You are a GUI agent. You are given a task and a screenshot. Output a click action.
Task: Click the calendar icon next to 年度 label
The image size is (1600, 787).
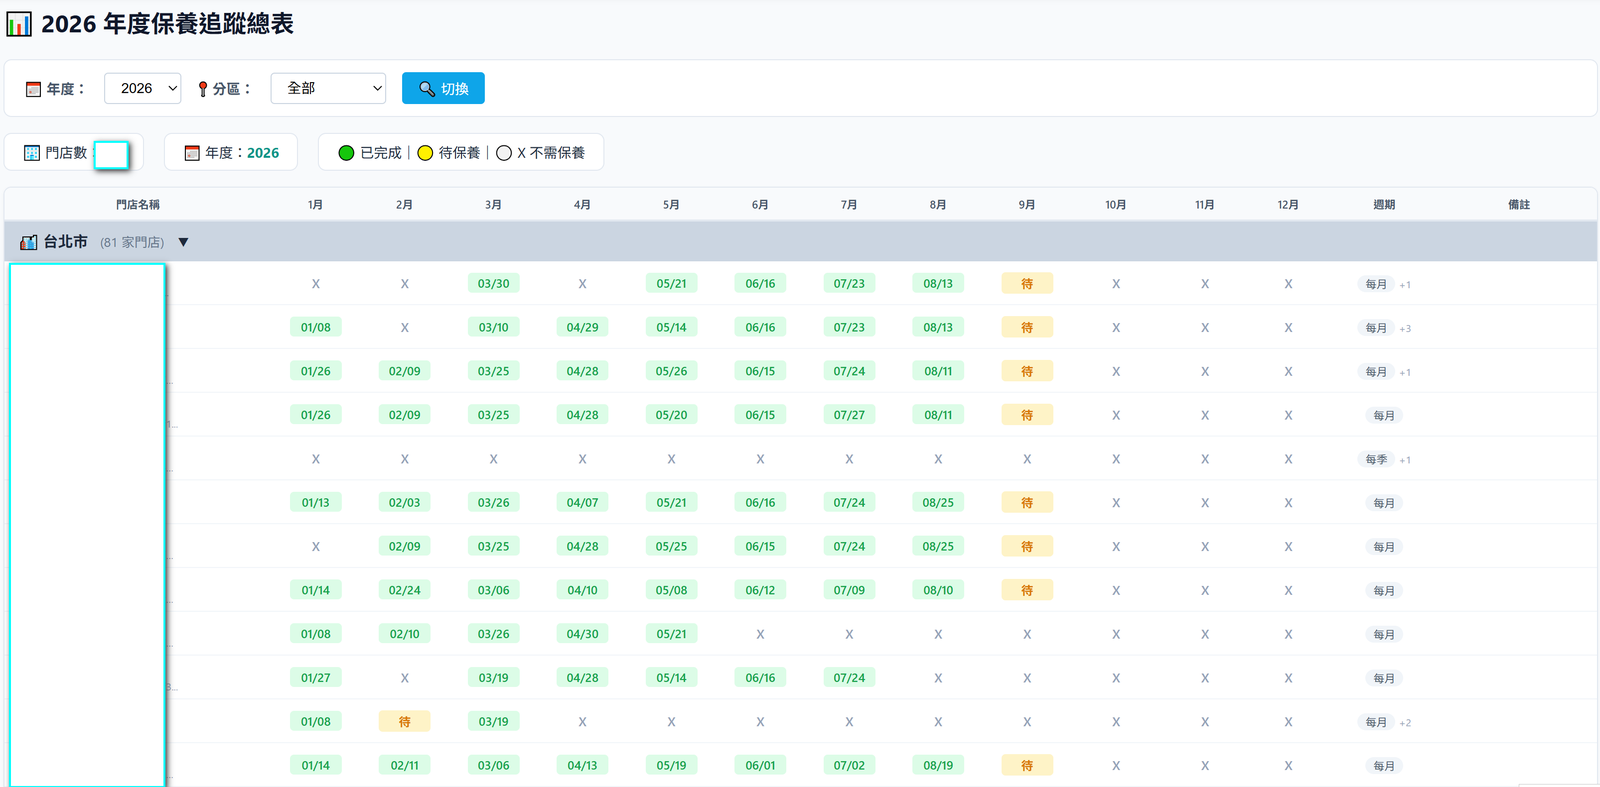(33, 89)
